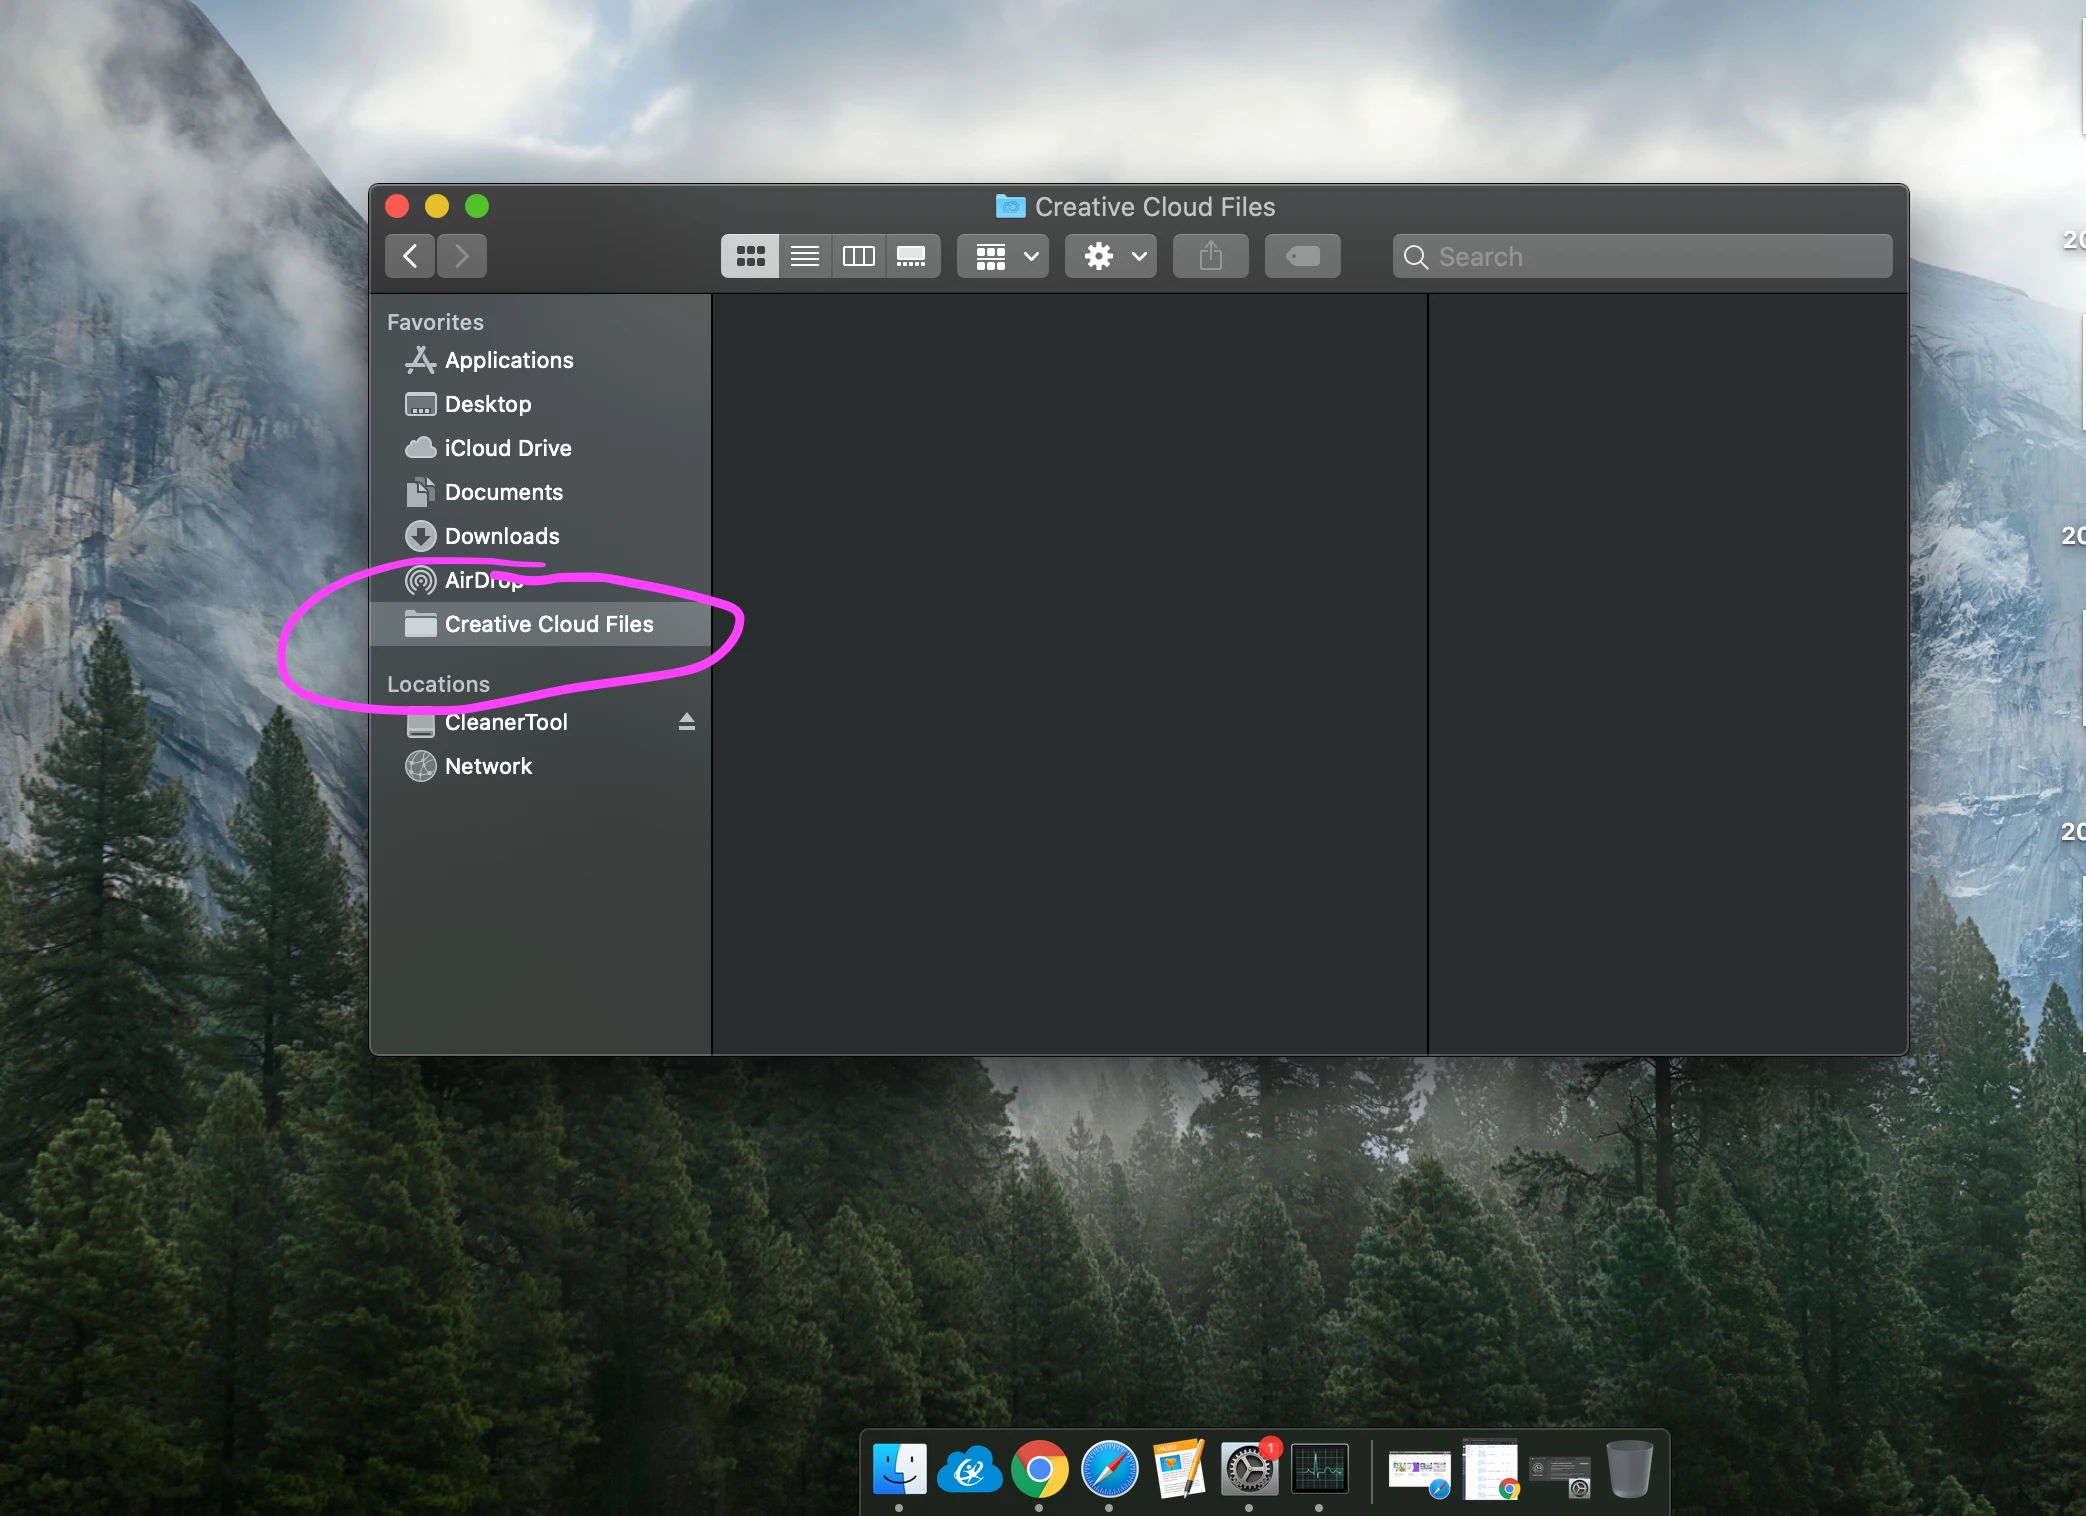Switch to list view
This screenshot has height=1516, width=2086.
coord(804,257)
